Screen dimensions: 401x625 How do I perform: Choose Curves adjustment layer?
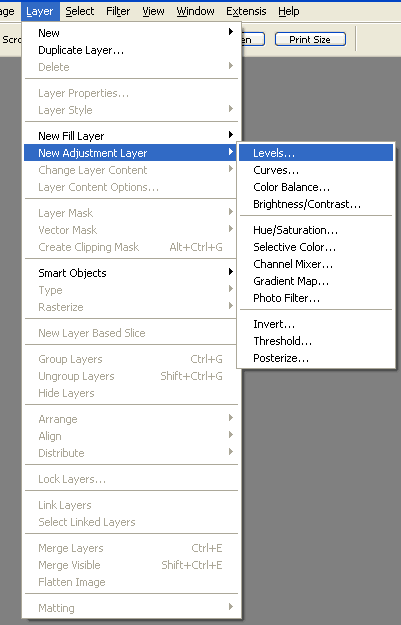click(316, 170)
